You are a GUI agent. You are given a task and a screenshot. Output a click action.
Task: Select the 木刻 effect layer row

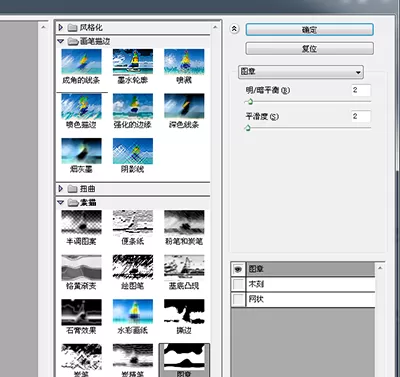(310, 284)
